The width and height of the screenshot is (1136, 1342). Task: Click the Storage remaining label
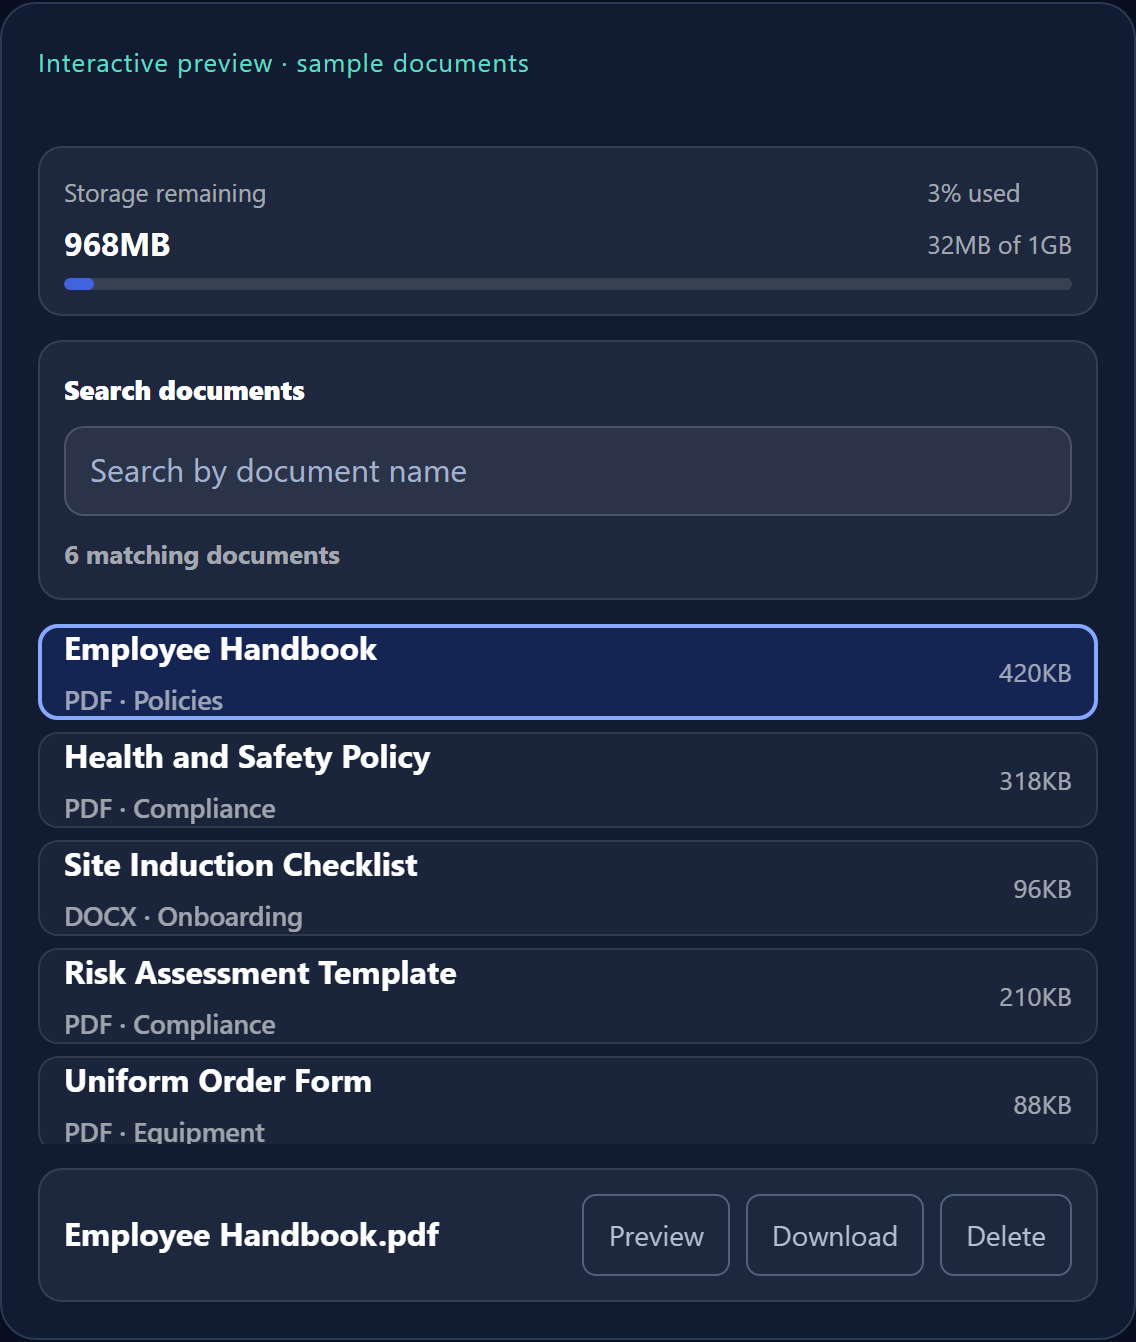click(165, 193)
